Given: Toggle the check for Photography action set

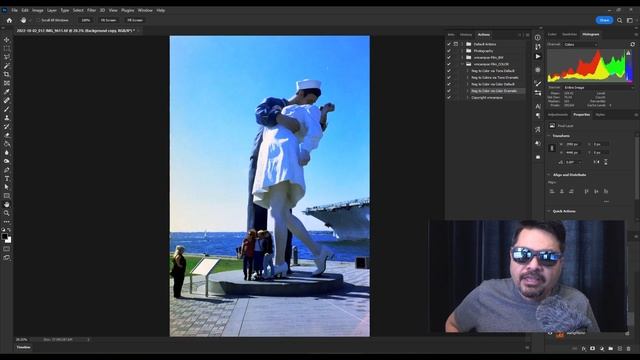Looking at the screenshot, I should coord(449,51).
